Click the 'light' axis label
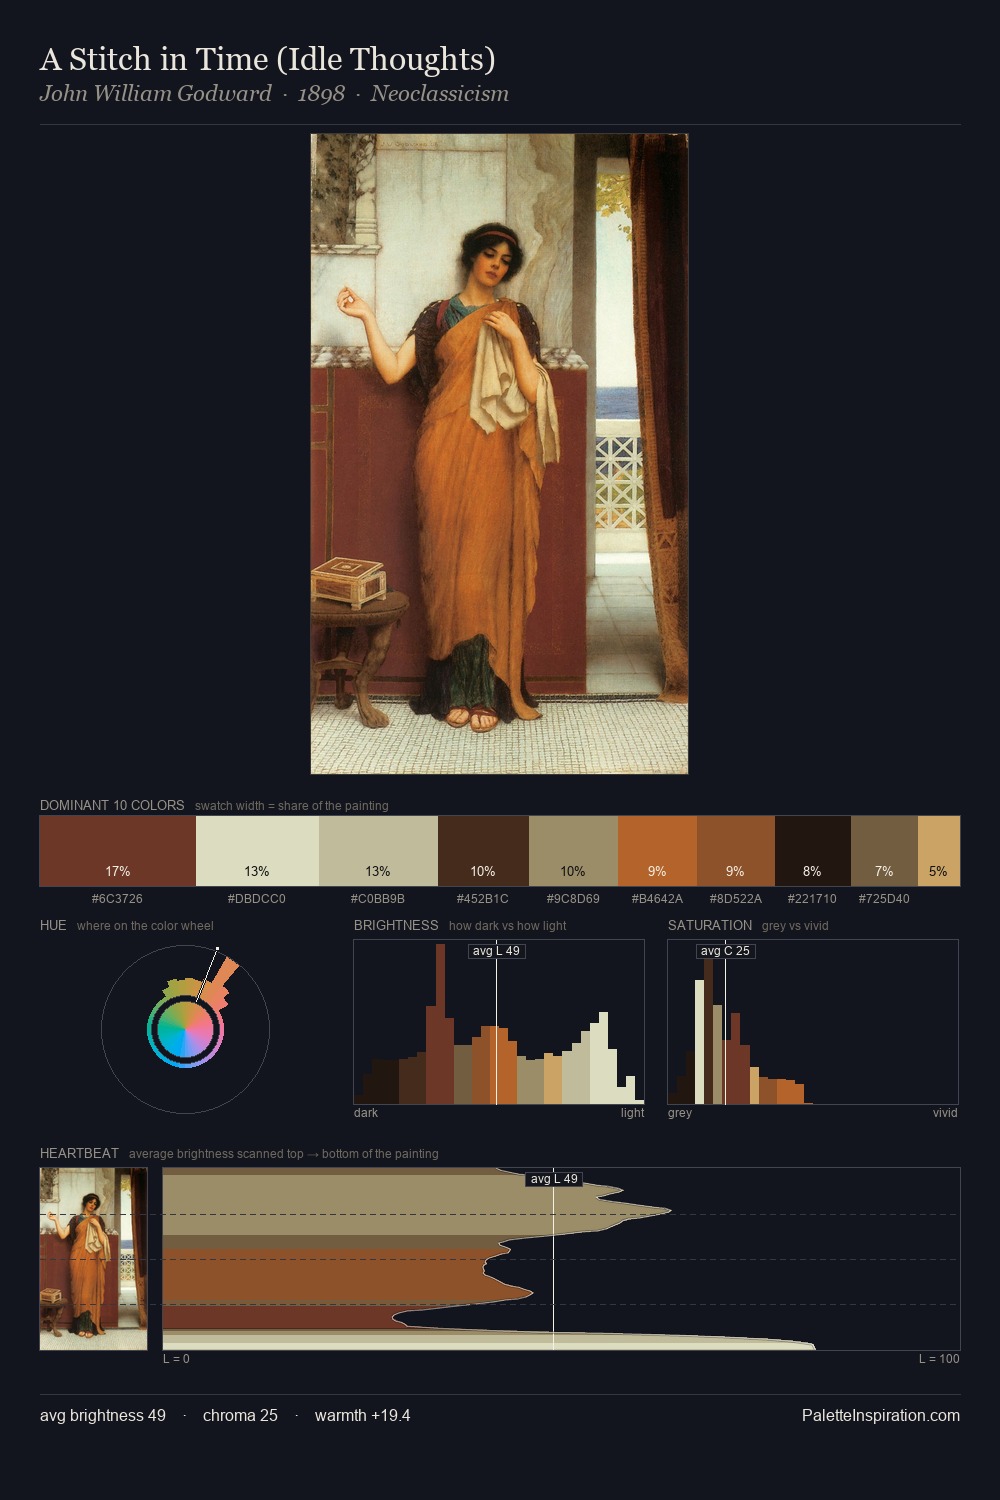This screenshot has height=1500, width=1000. coord(632,1113)
